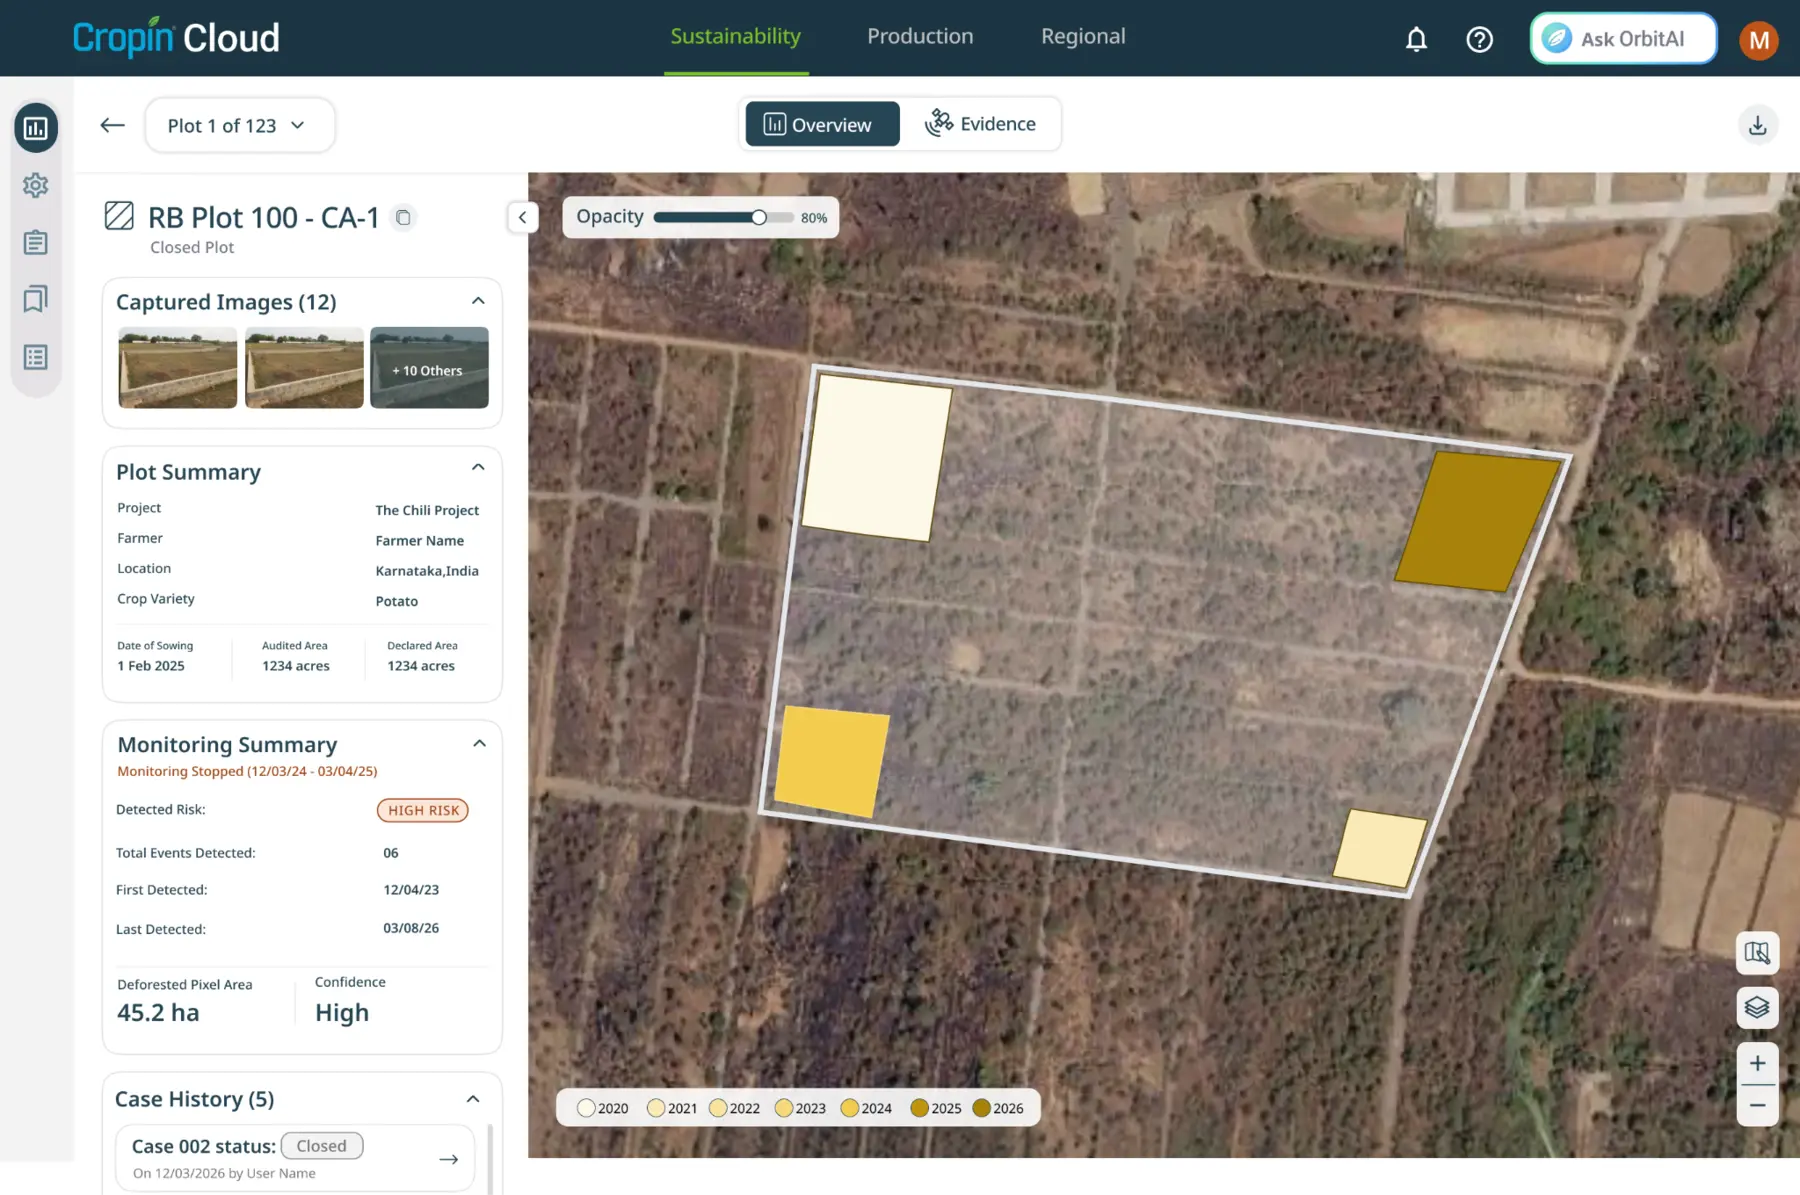Toggle the 2026 legend swatch
Screen dimensions: 1800x1195
982,1108
